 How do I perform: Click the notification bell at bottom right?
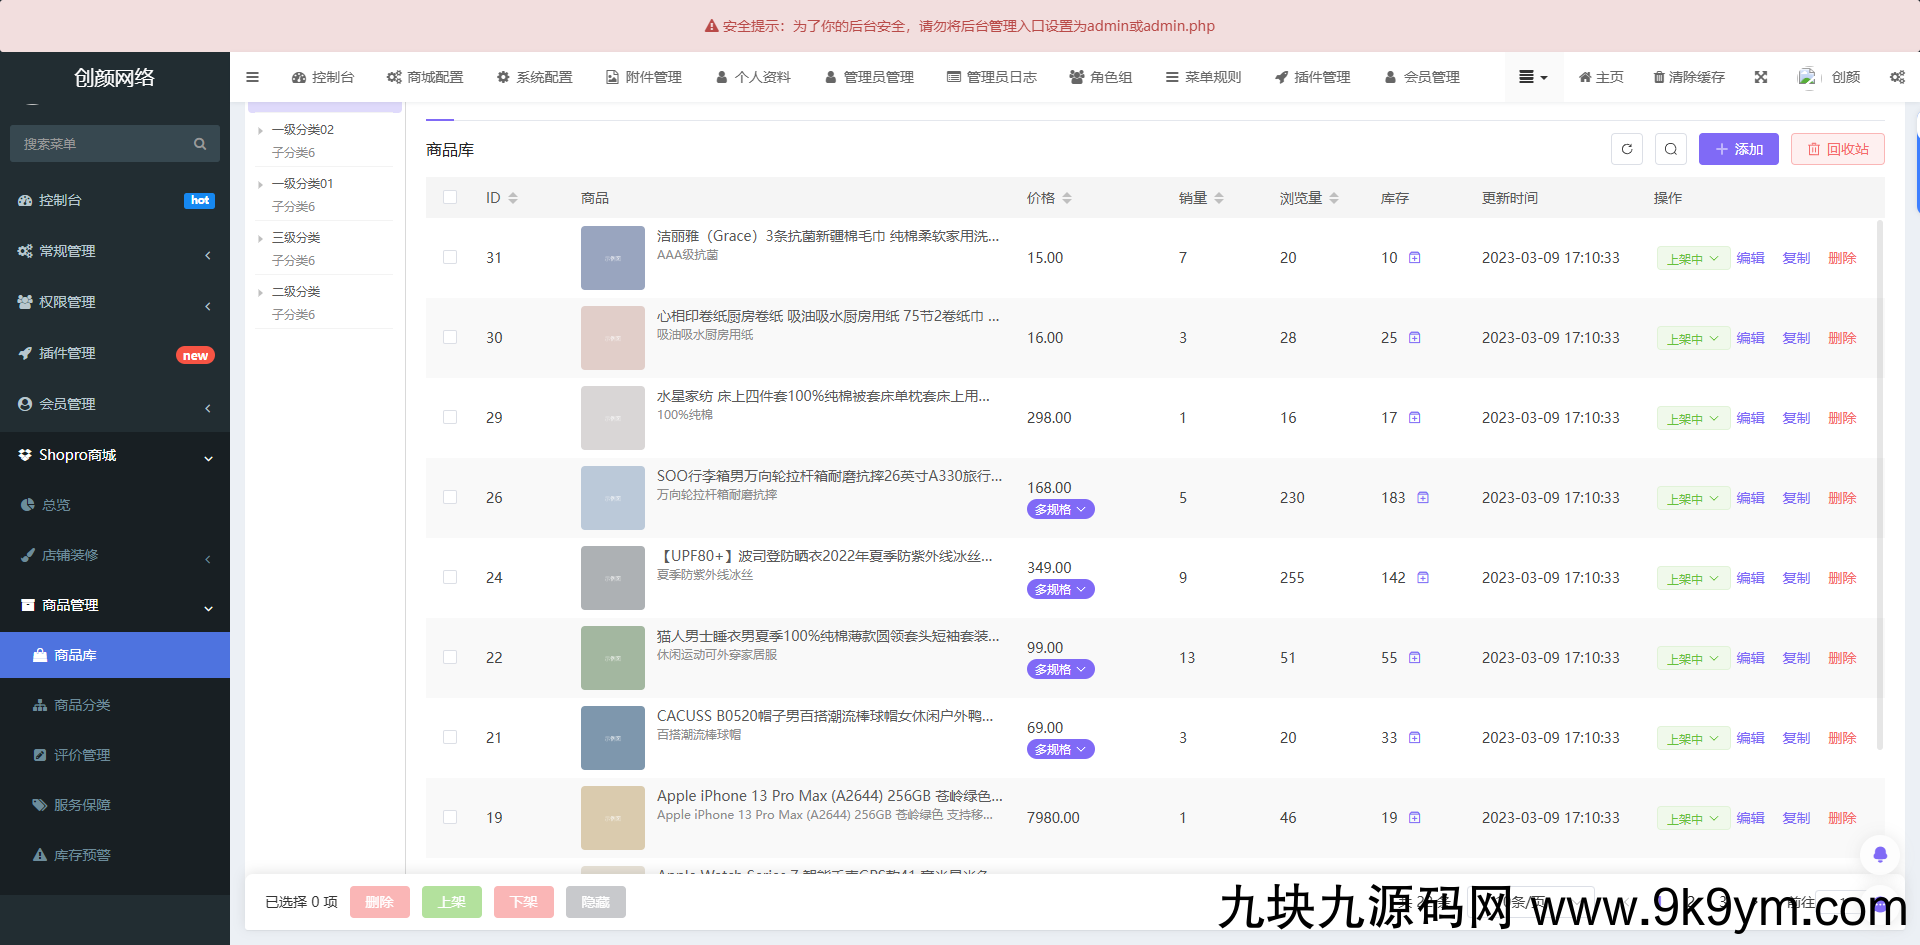click(x=1881, y=855)
